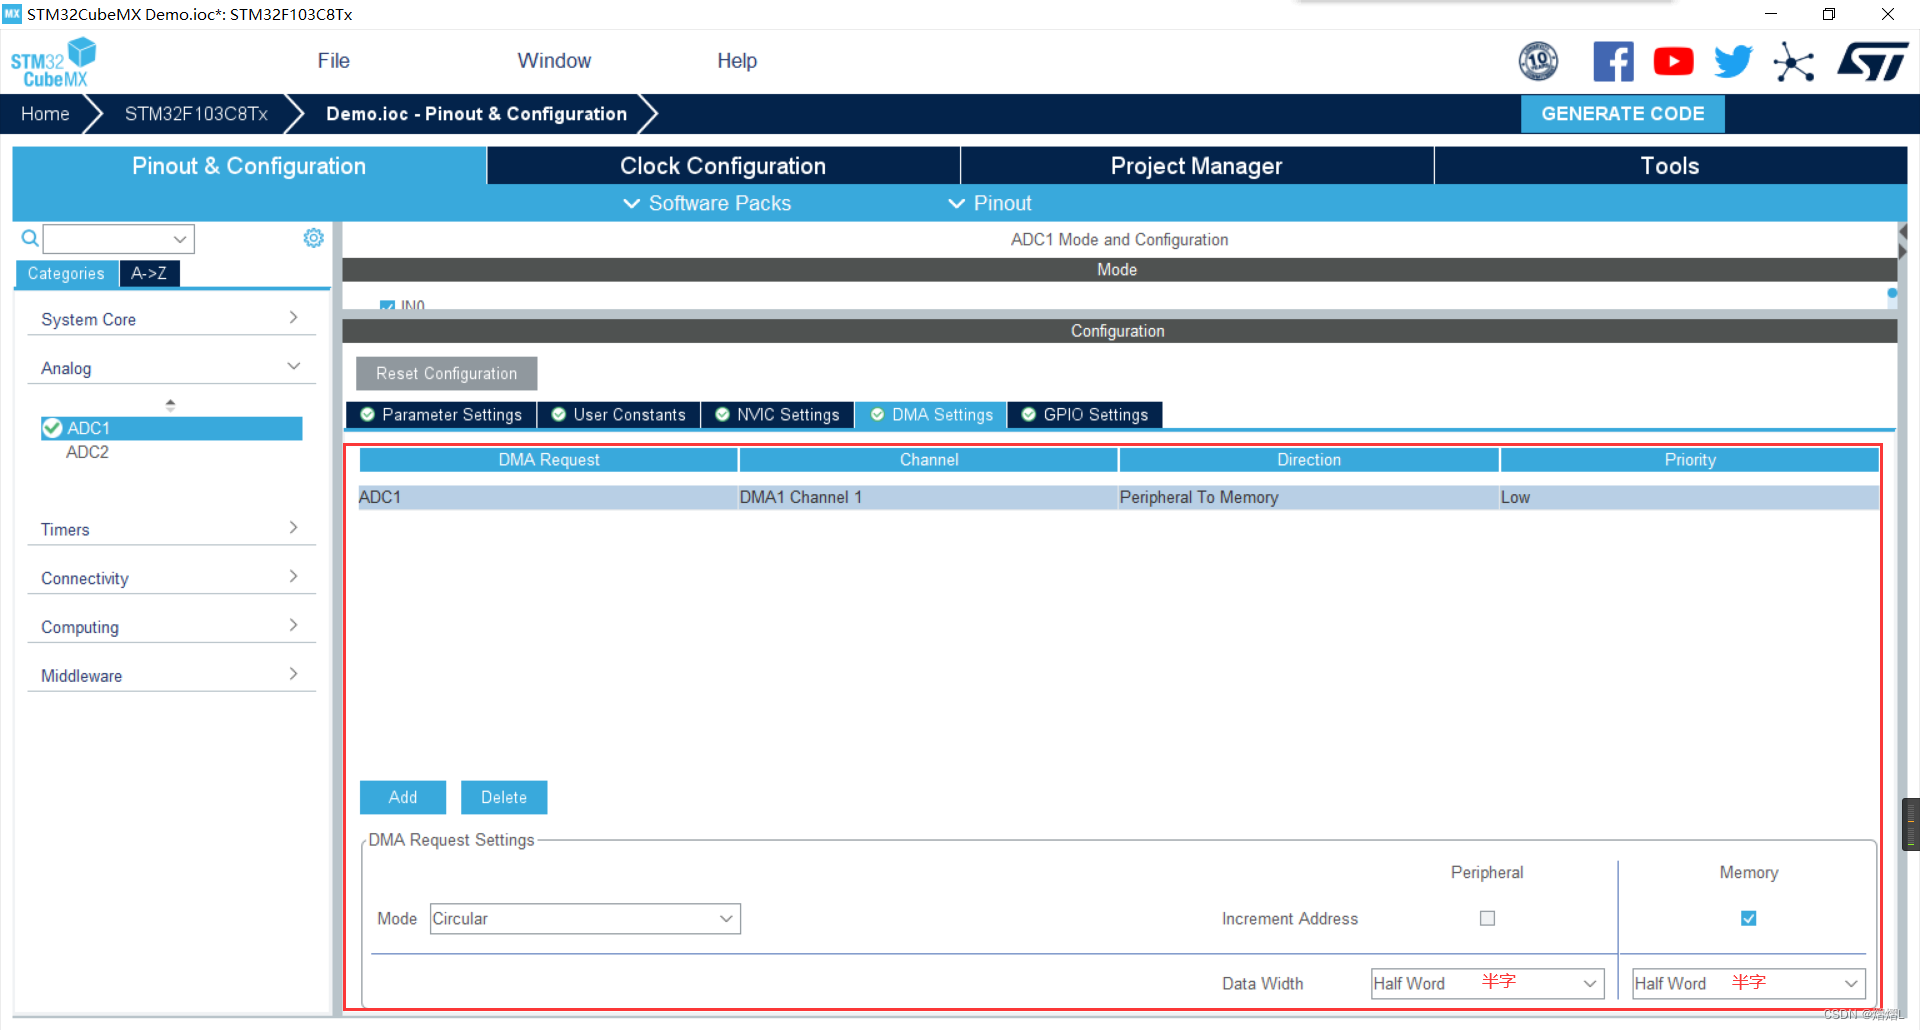Add a new DMA request

(x=403, y=797)
